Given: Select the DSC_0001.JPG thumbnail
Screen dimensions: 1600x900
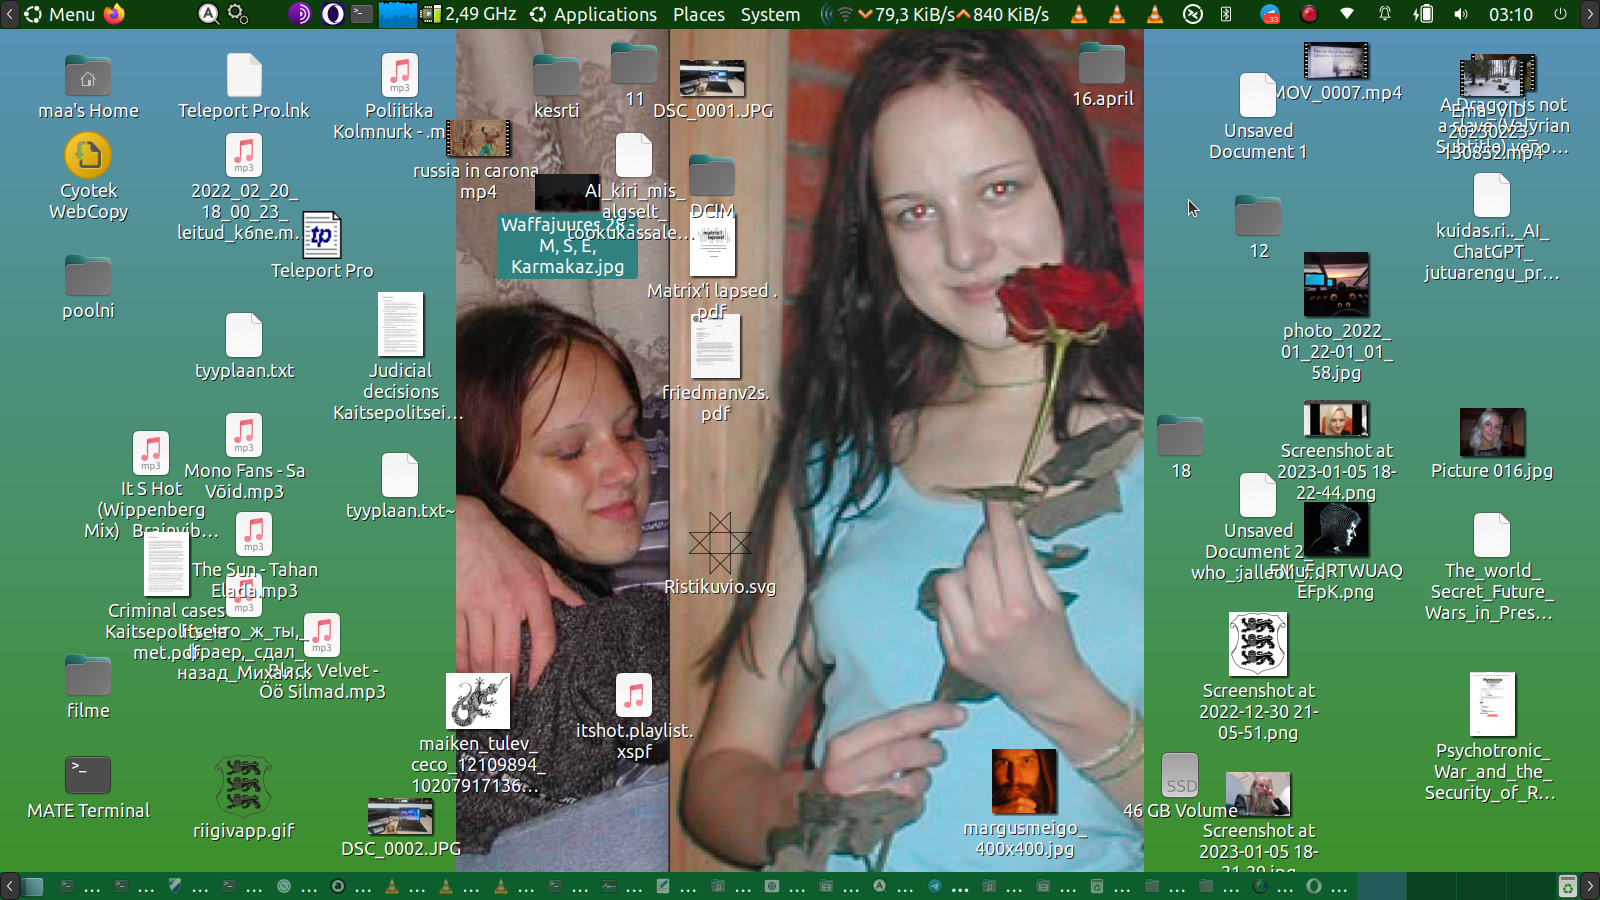Looking at the screenshot, I should [x=712, y=90].
